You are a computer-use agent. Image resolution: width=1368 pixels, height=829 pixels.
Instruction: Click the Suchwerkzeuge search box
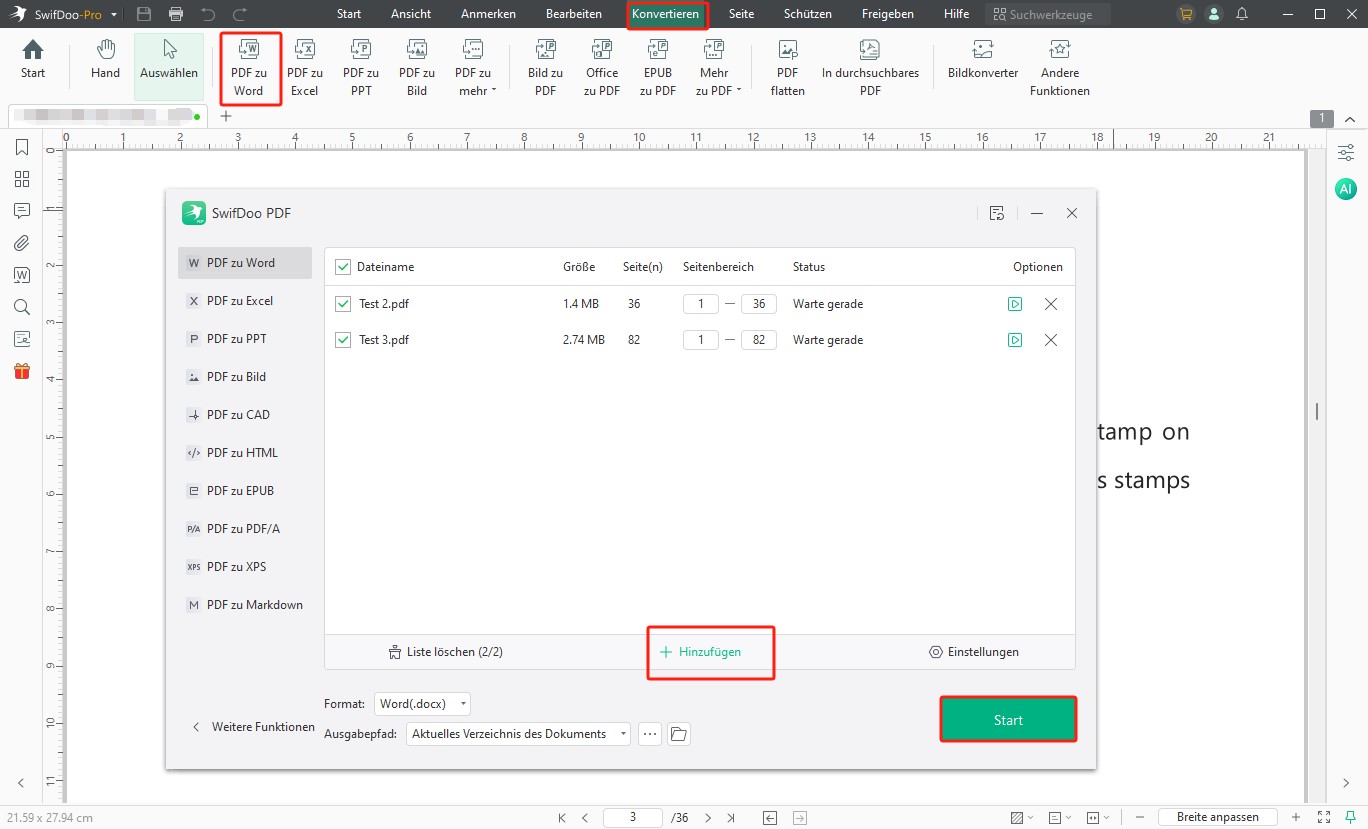(x=1047, y=14)
